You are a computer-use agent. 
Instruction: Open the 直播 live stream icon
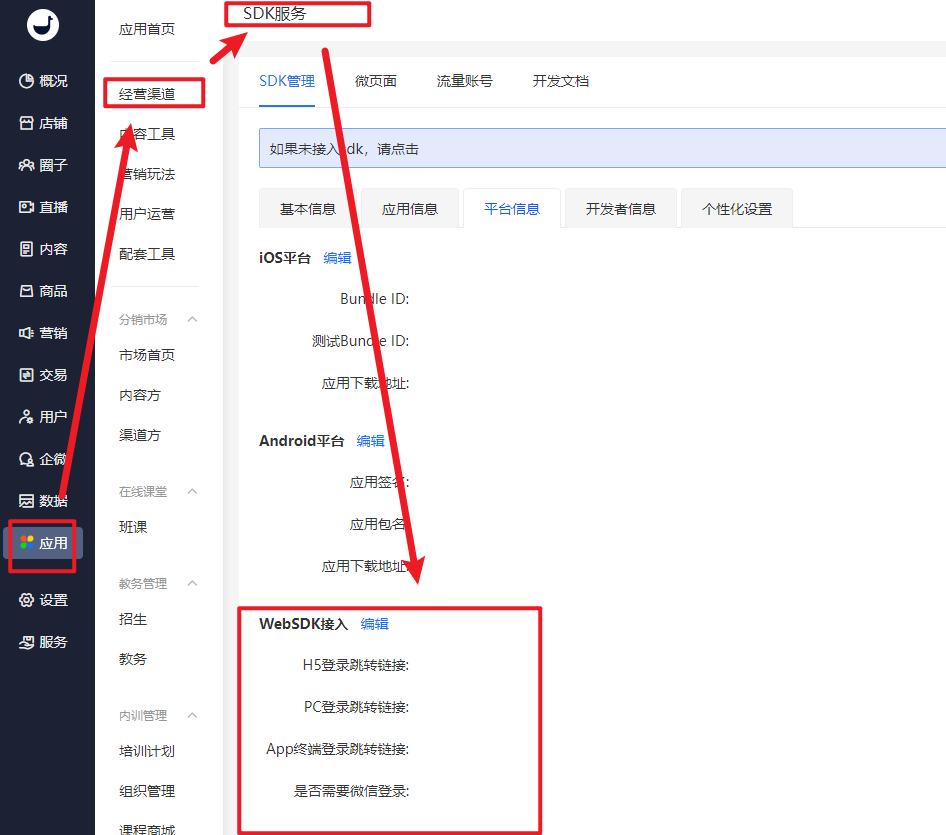point(27,207)
